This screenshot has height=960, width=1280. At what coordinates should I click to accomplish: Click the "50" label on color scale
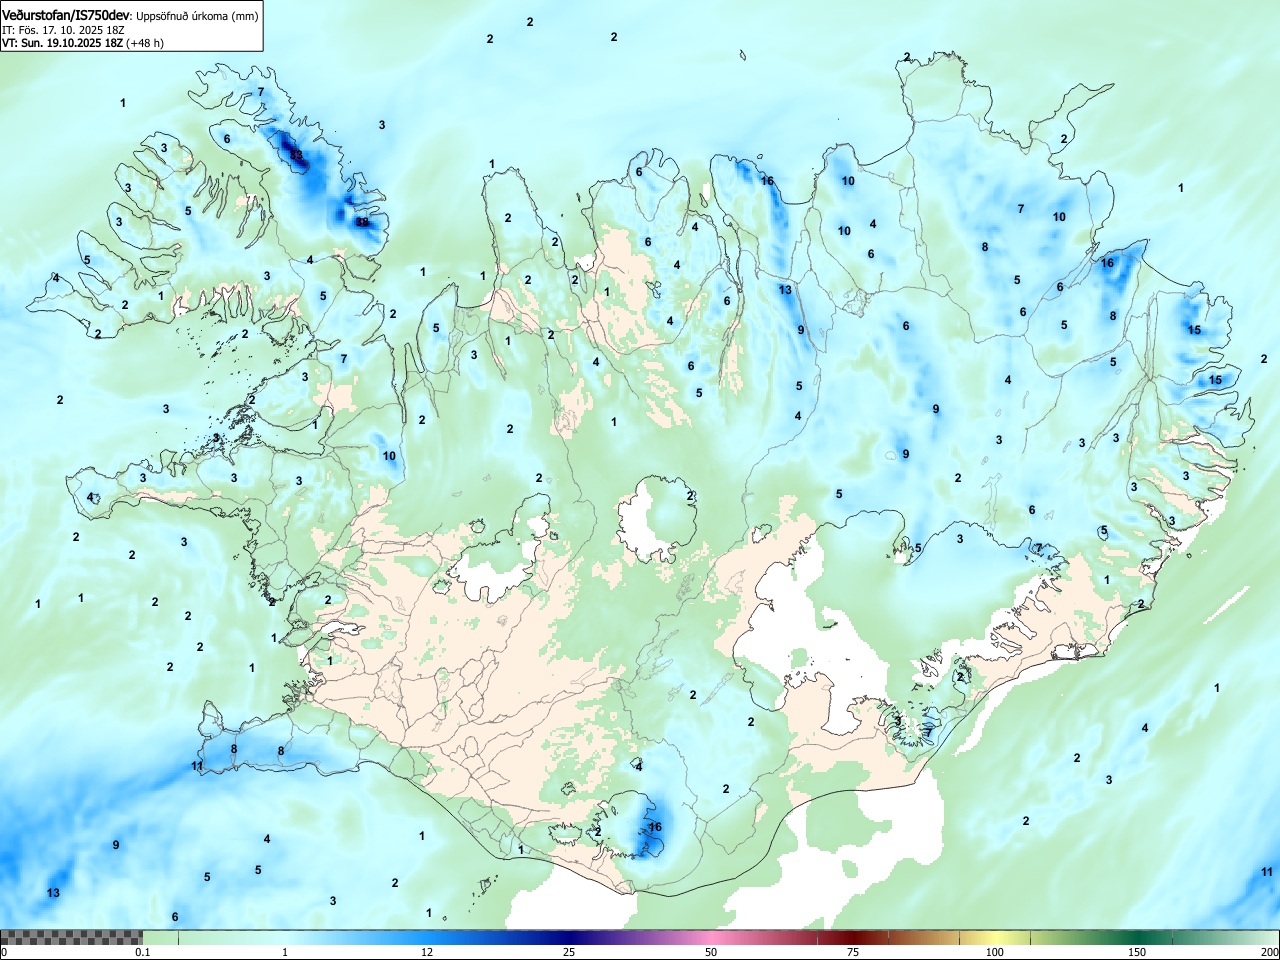(x=711, y=952)
